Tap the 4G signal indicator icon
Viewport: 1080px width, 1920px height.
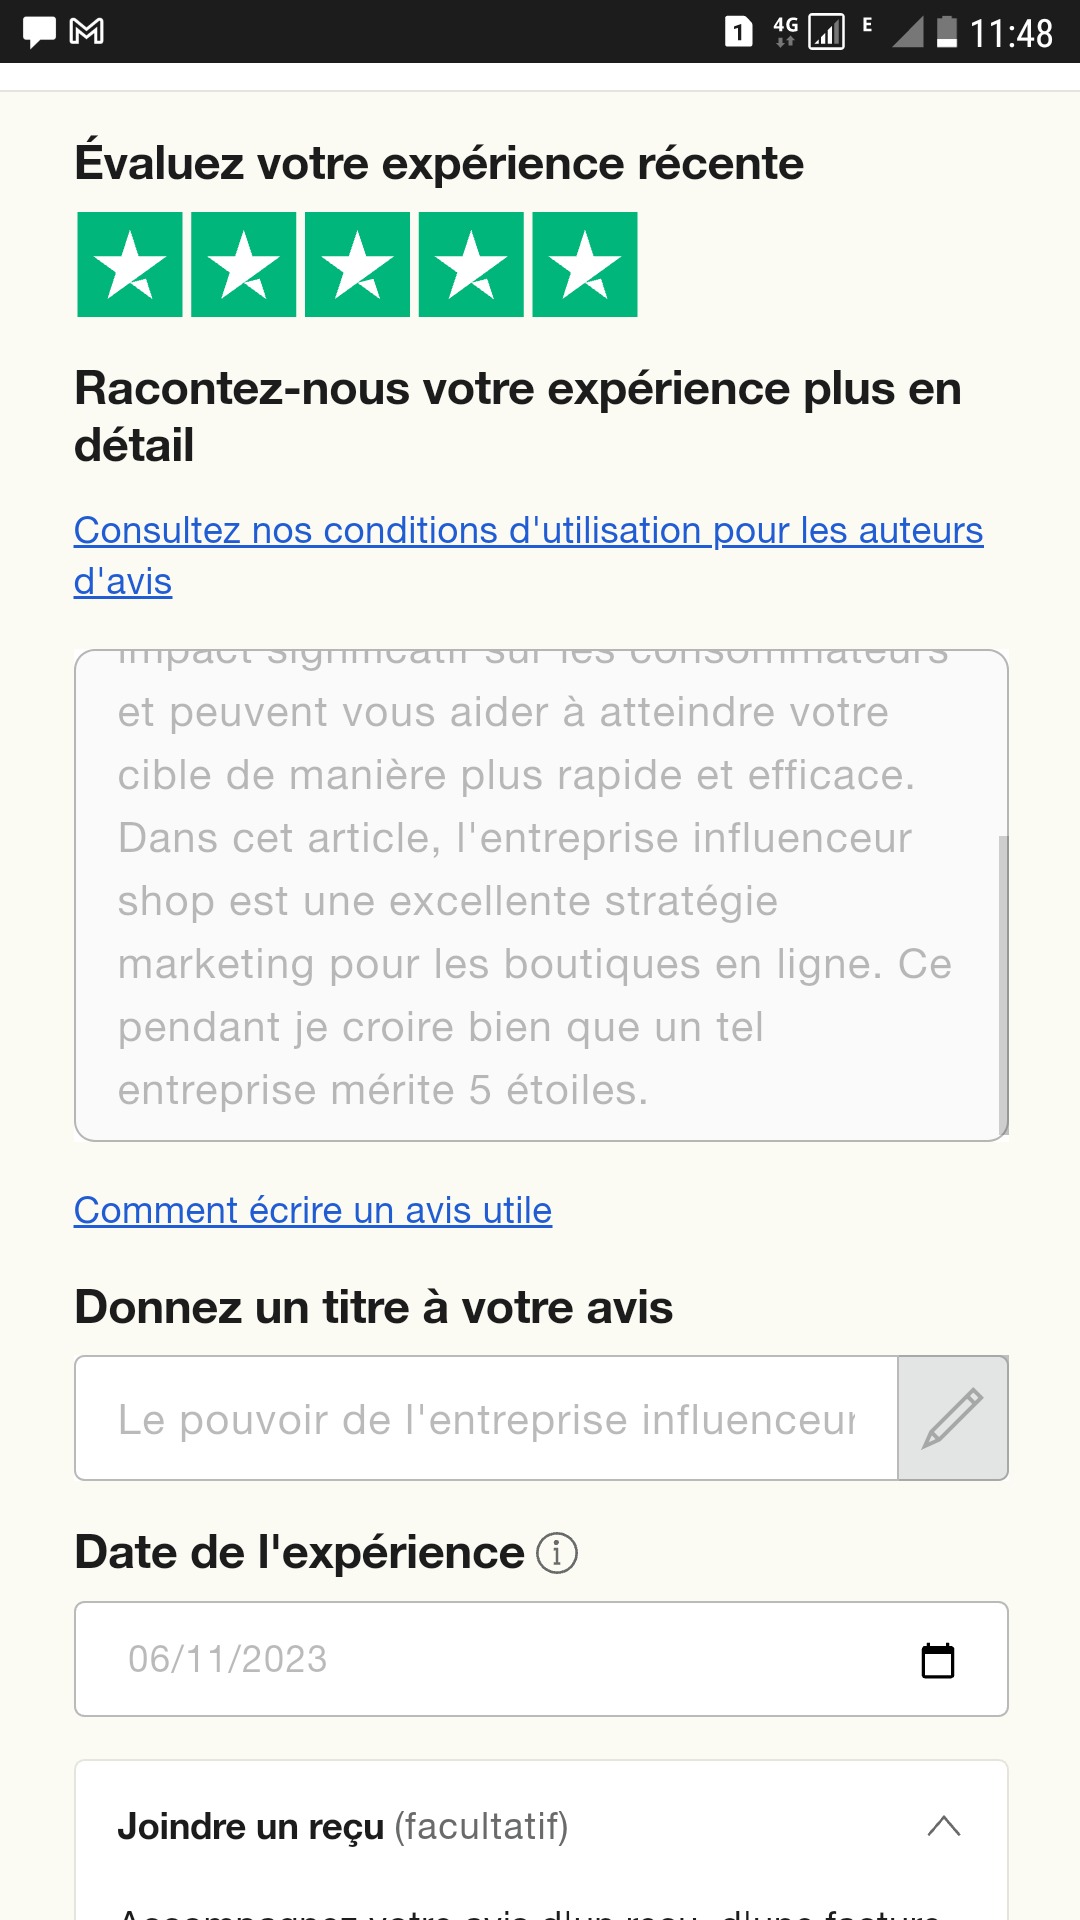click(786, 32)
